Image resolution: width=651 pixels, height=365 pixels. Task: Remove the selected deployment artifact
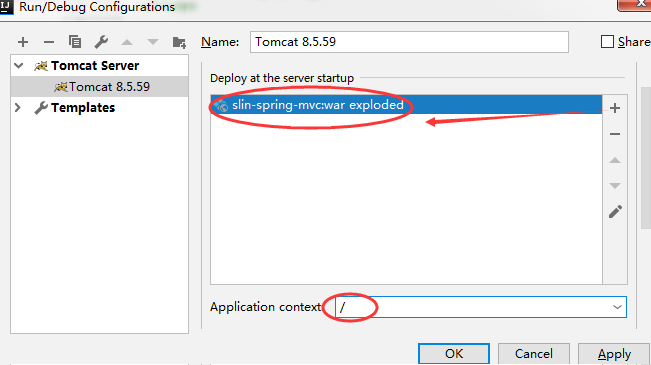(615, 134)
